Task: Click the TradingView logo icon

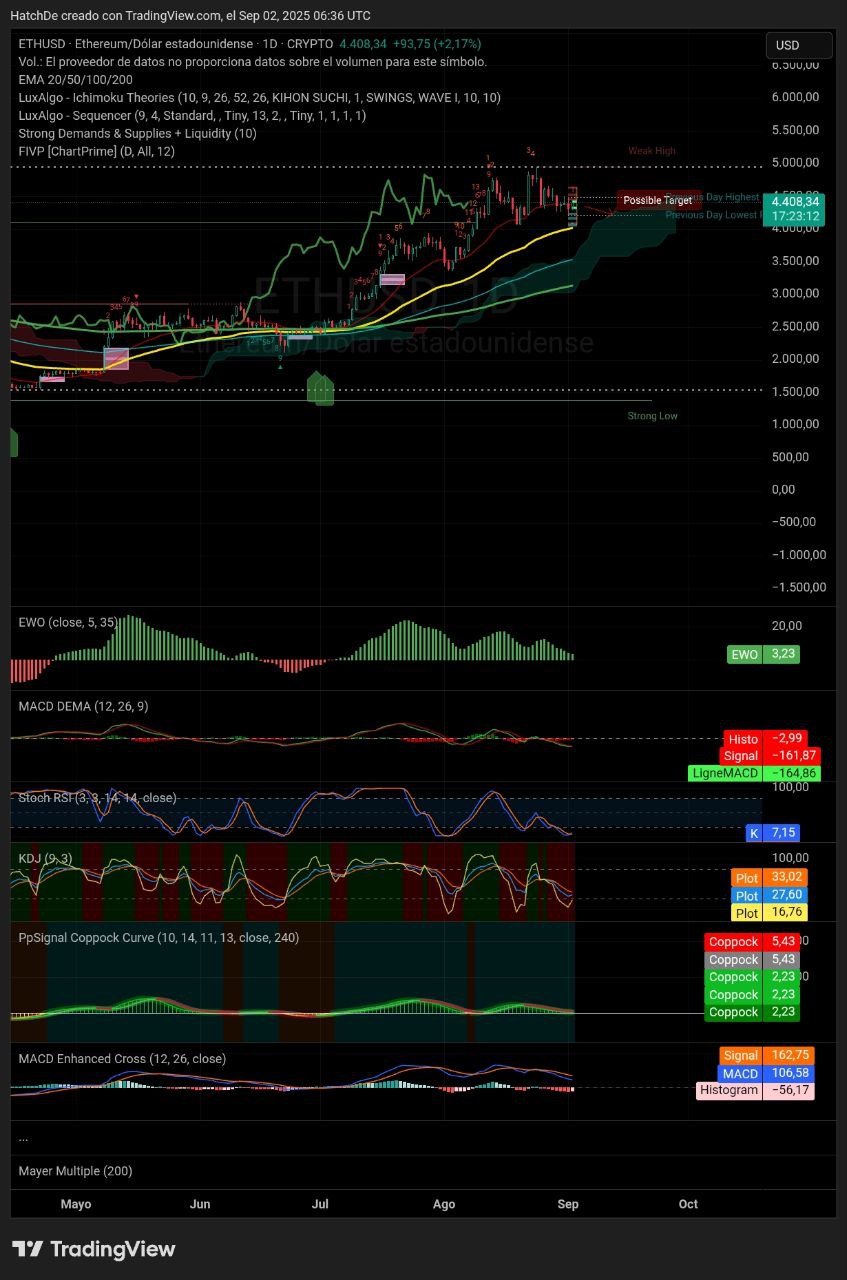Action: (28, 1249)
